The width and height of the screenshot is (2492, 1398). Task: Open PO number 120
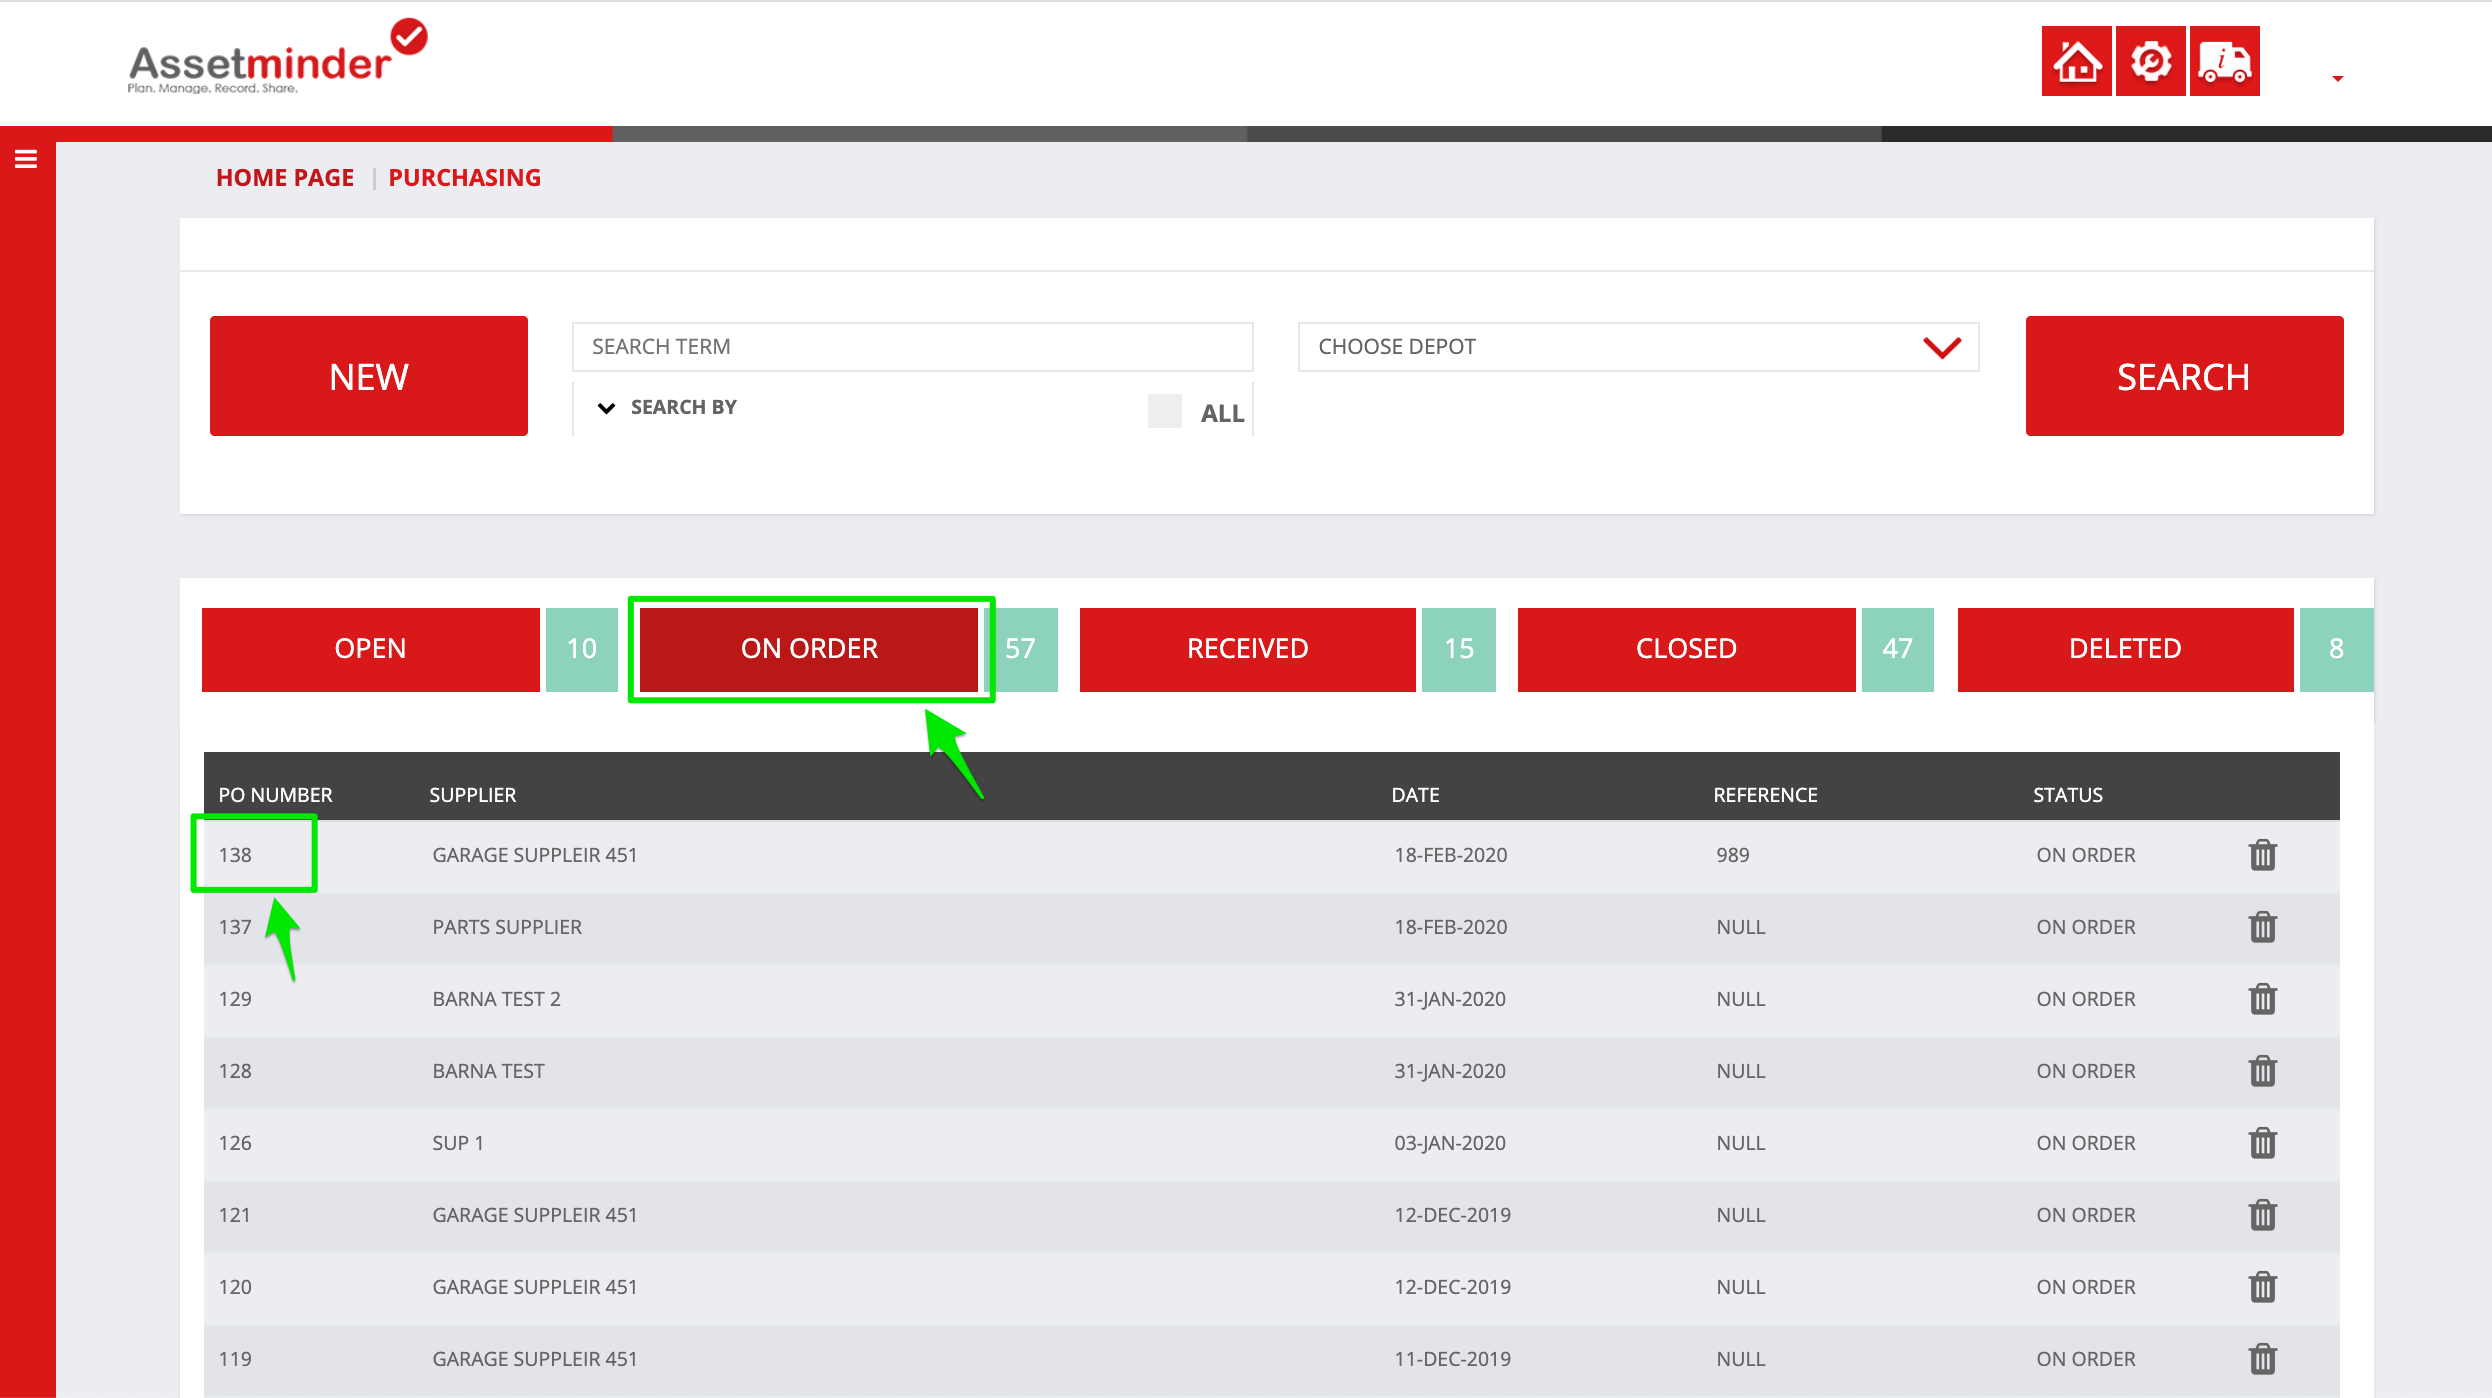[235, 1287]
